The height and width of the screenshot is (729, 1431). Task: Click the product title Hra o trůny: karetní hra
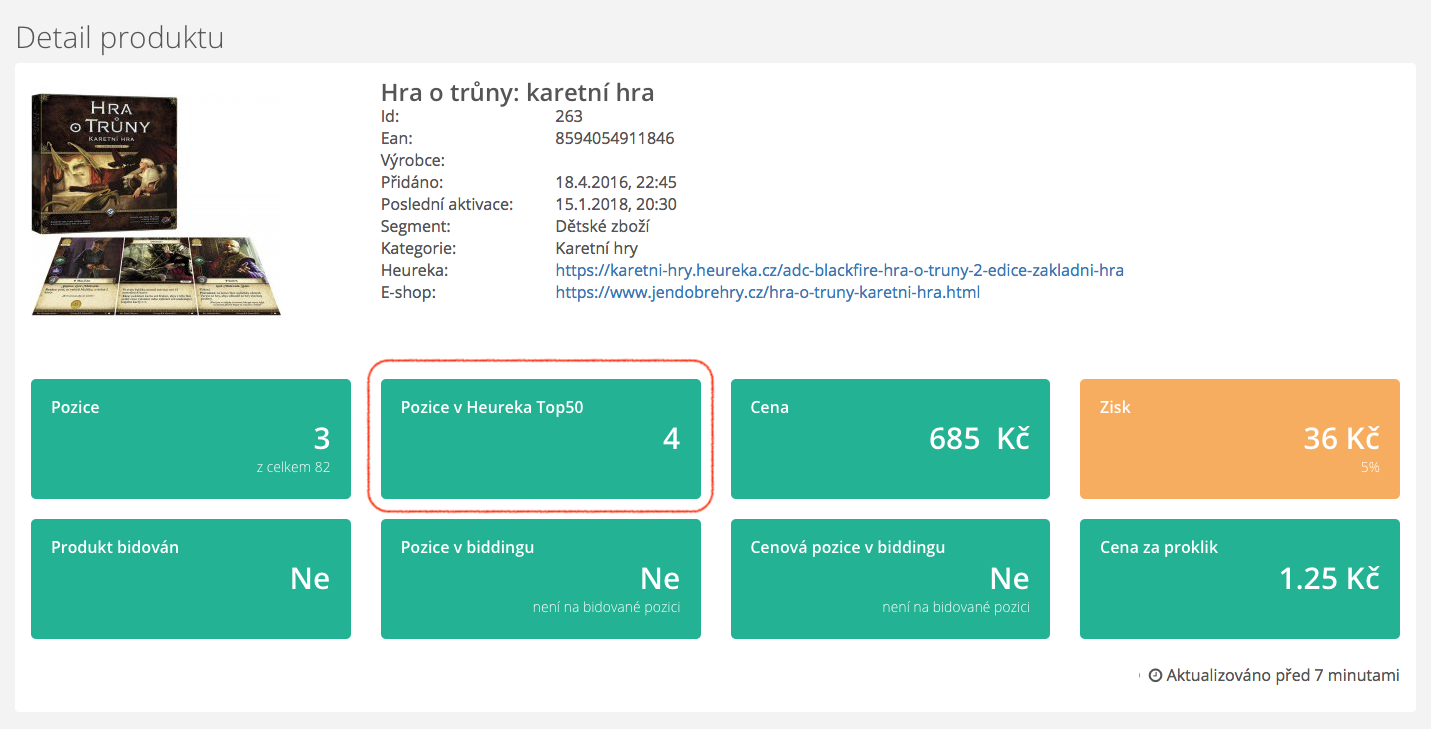click(x=517, y=93)
